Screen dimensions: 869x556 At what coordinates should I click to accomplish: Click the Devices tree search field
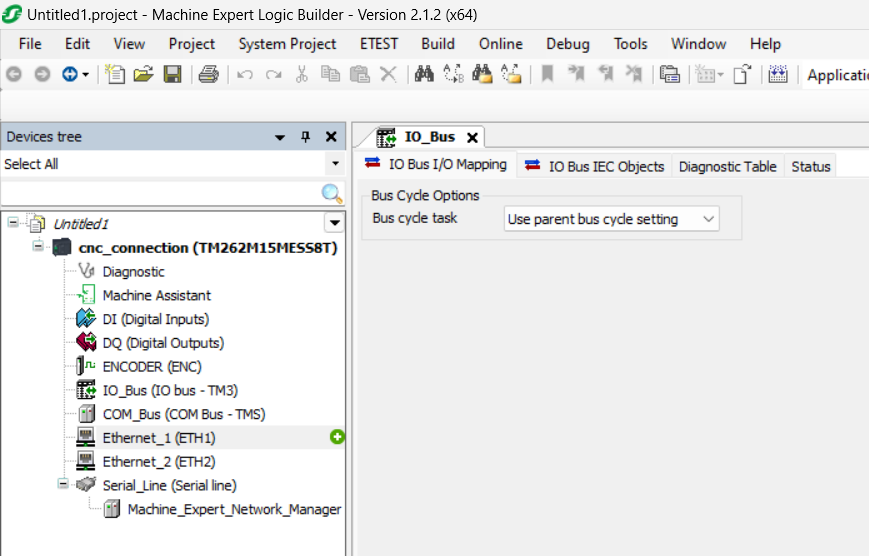160,193
